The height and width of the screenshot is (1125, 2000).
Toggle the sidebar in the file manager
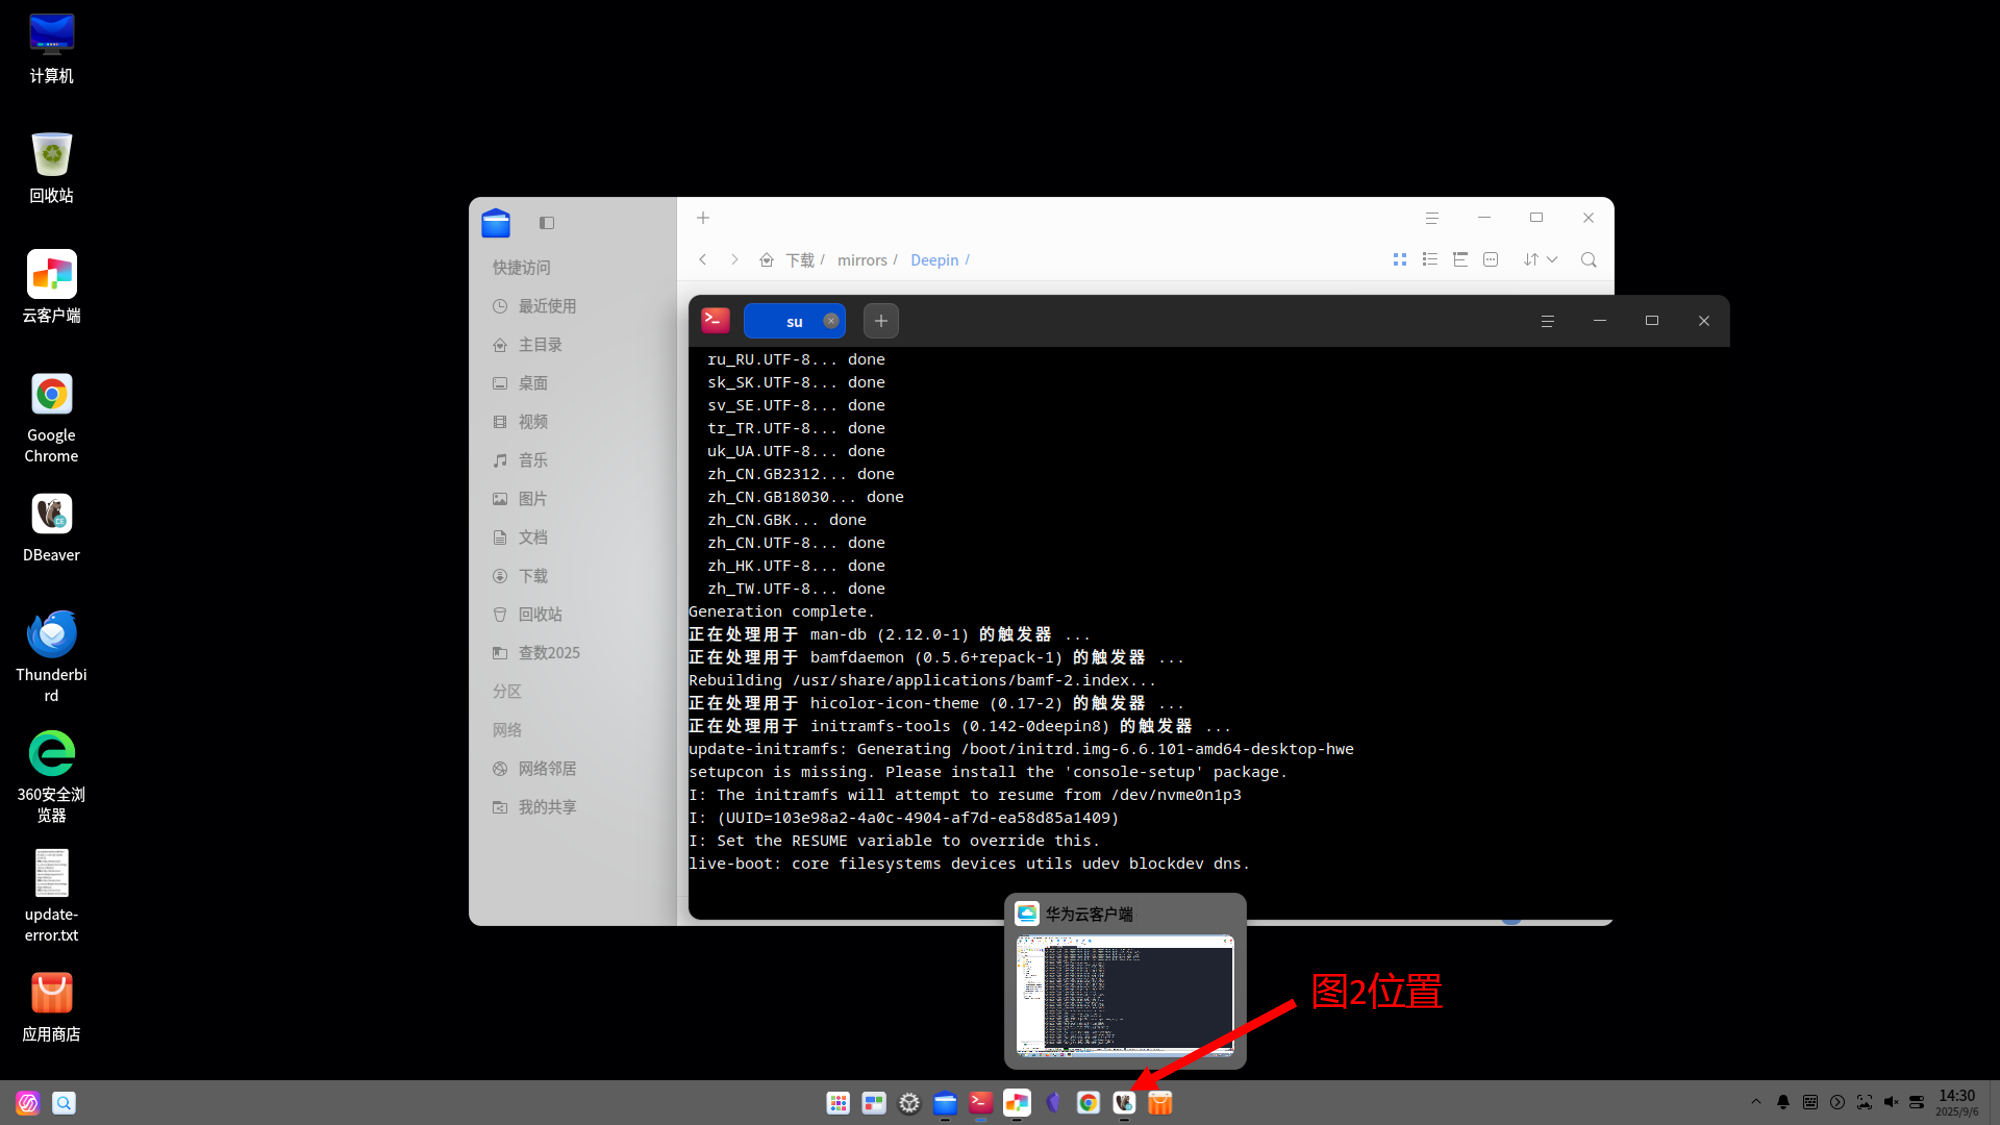(x=546, y=223)
